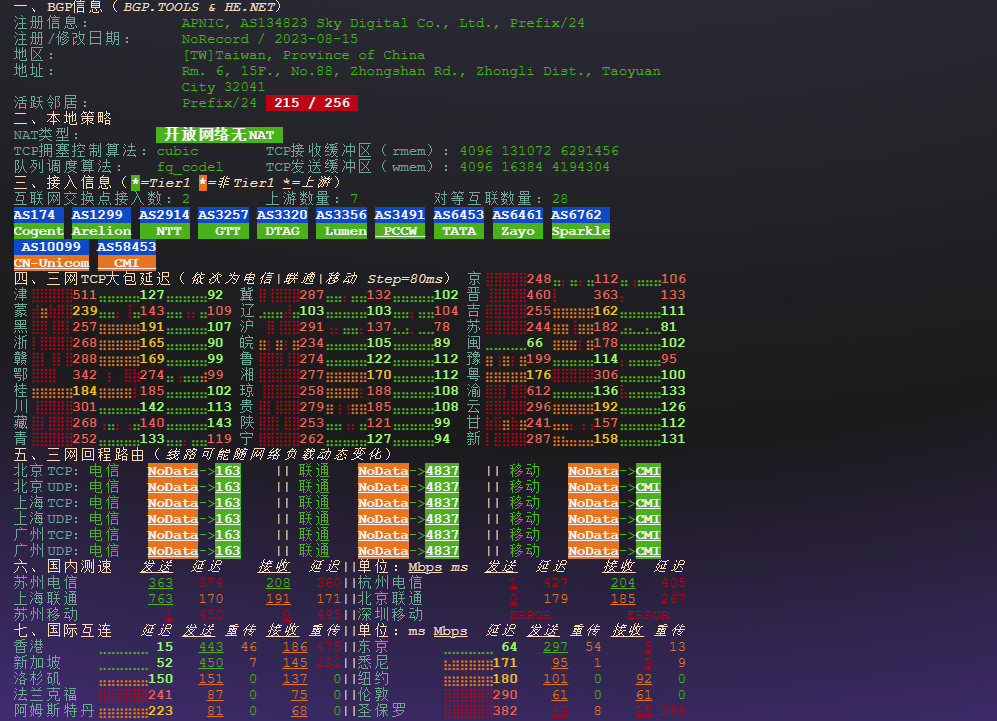This screenshot has width=997, height=721.
Task: Click the AS58453 badge
Action: click(x=126, y=247)
